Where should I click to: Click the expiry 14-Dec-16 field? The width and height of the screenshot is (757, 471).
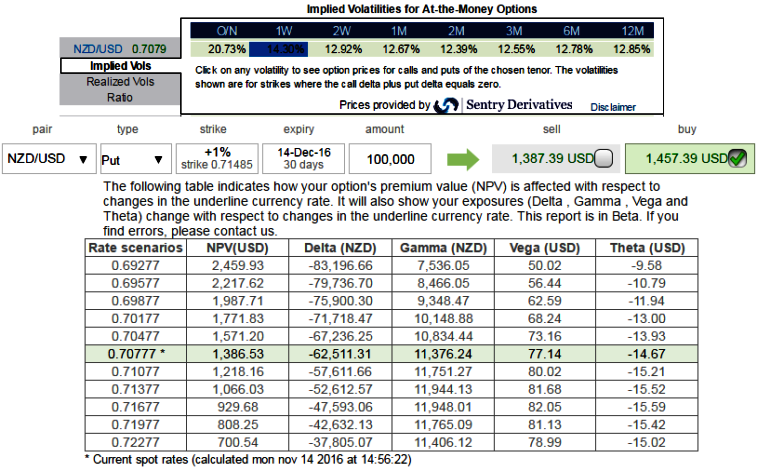304,158
